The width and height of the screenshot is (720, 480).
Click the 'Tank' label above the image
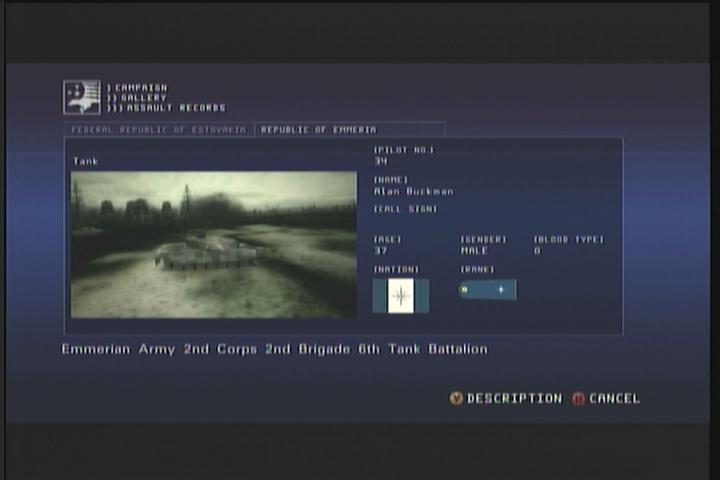tap(85, 161)
